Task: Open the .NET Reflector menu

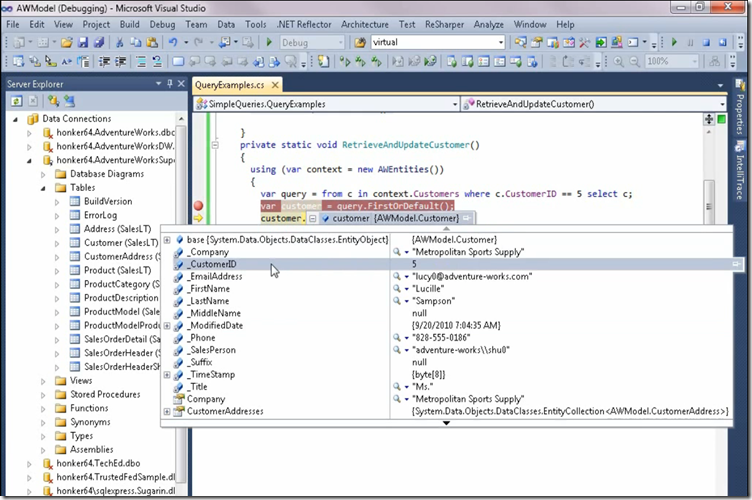Action: [304, 24]
